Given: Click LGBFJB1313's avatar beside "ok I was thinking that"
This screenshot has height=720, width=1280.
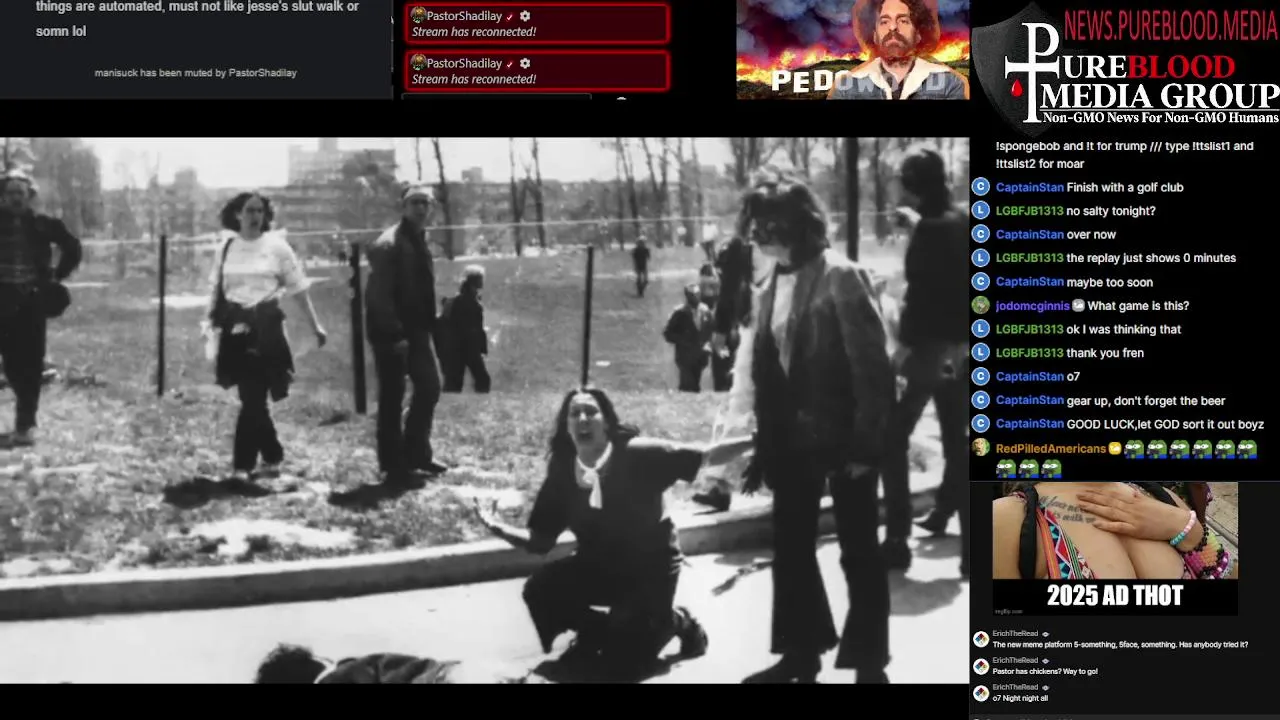Looking at the screenshot, I should 981,329.
